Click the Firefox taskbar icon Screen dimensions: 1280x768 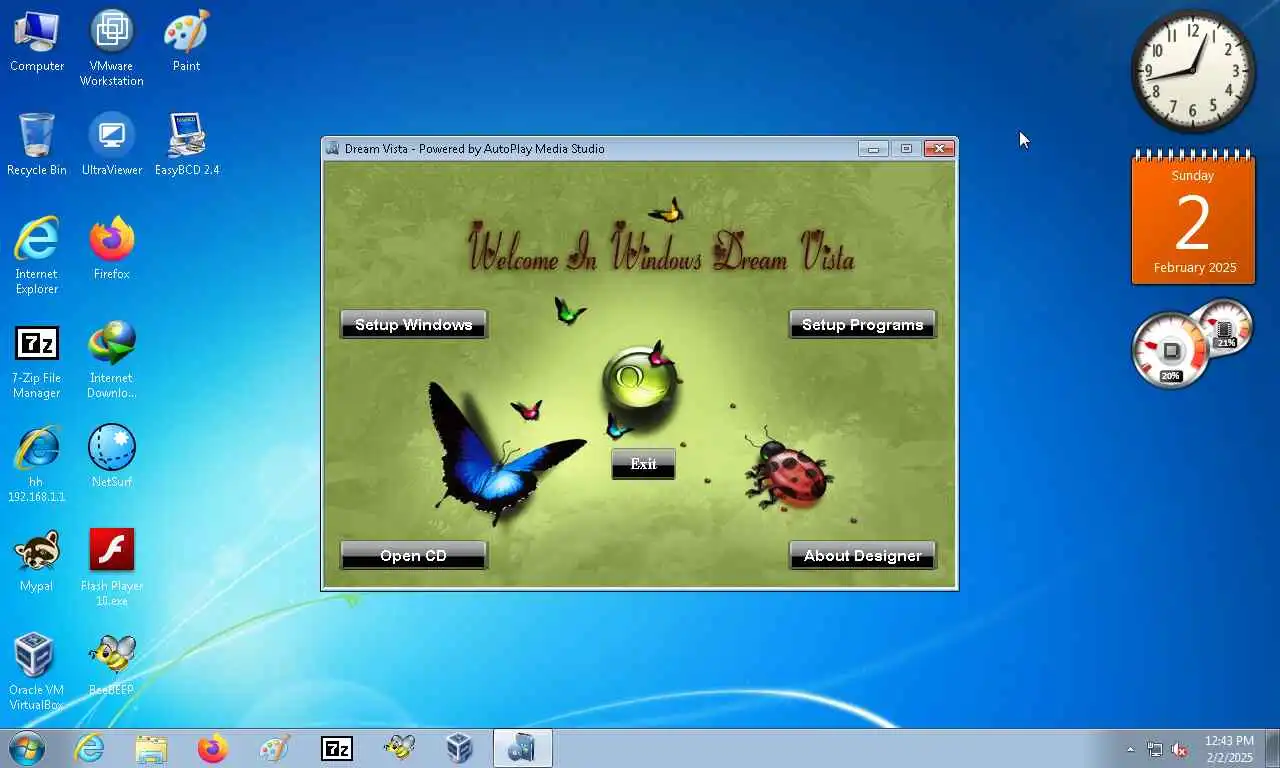pyautogui.click(x=213, y=748)
